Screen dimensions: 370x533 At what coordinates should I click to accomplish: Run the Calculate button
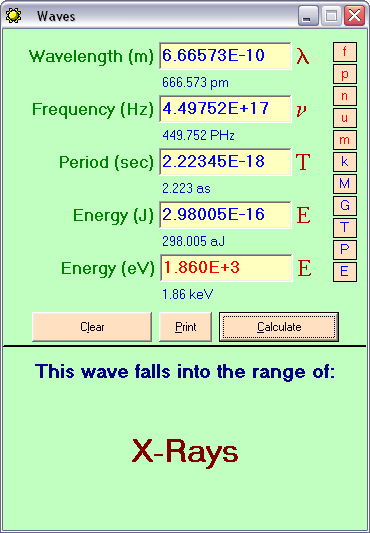pyautogui.click(x=279, y=327)
